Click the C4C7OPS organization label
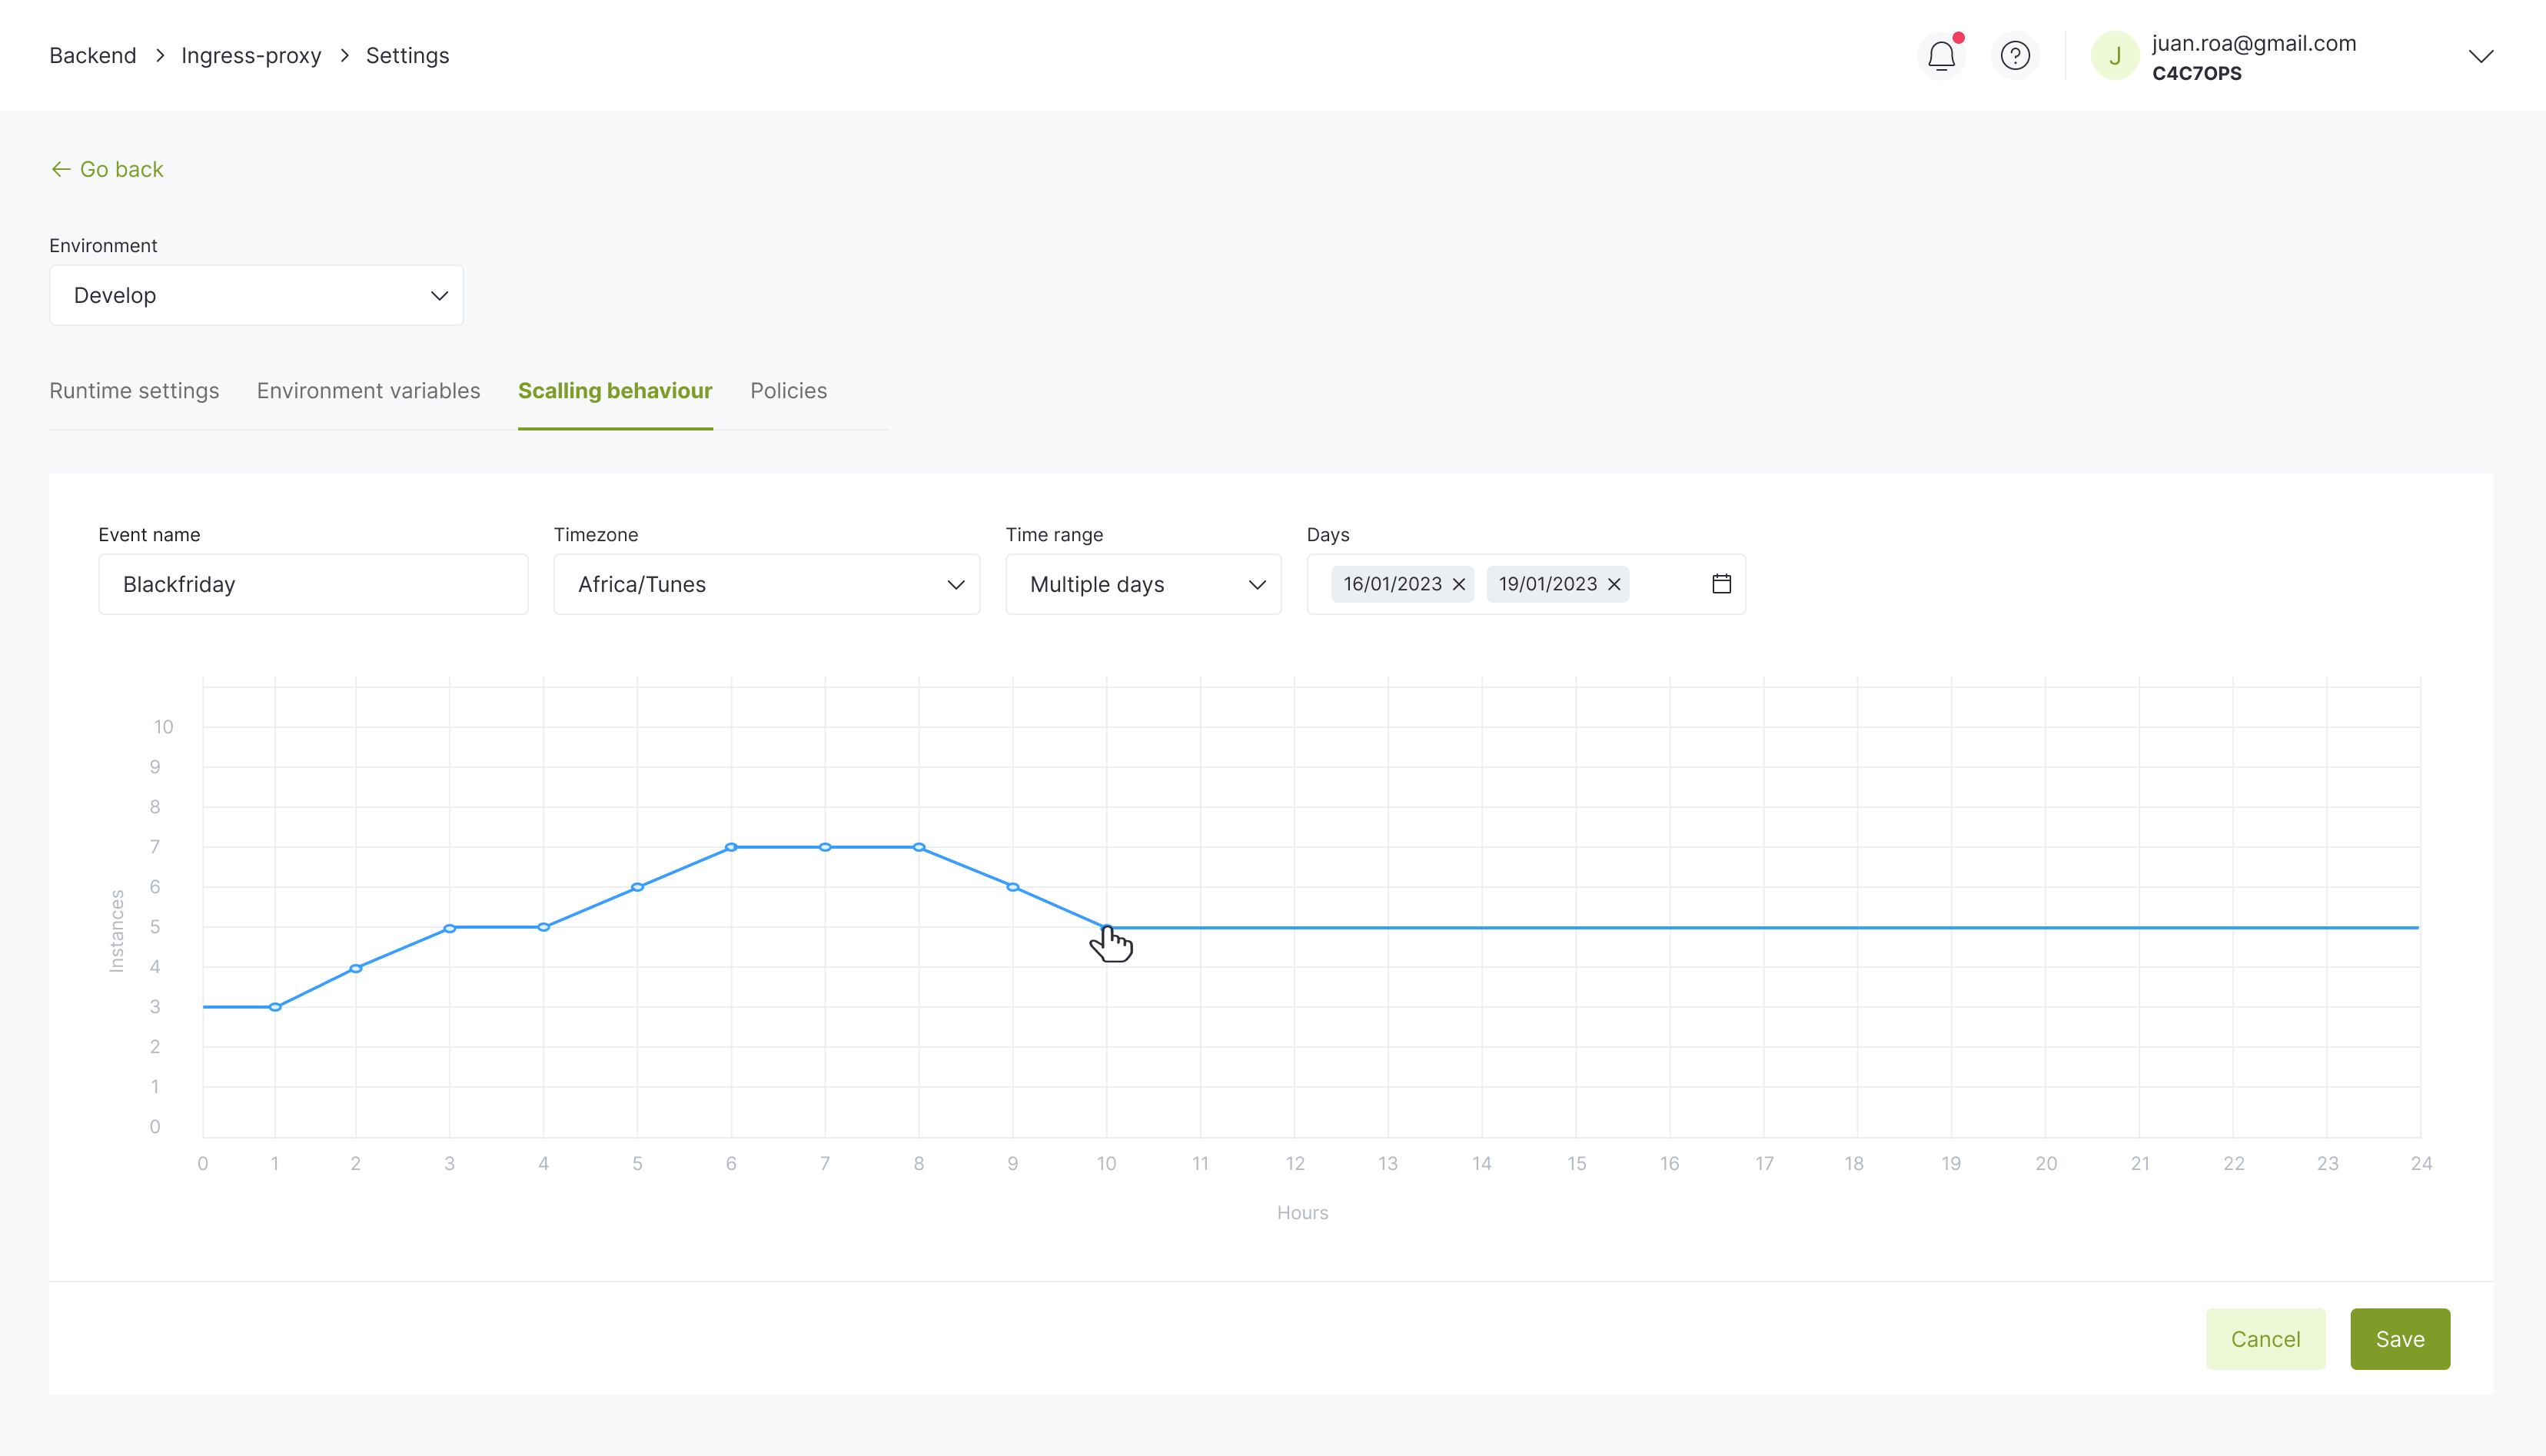2546x1456 pixels. pyautogui.click(x=2197, y=73)
